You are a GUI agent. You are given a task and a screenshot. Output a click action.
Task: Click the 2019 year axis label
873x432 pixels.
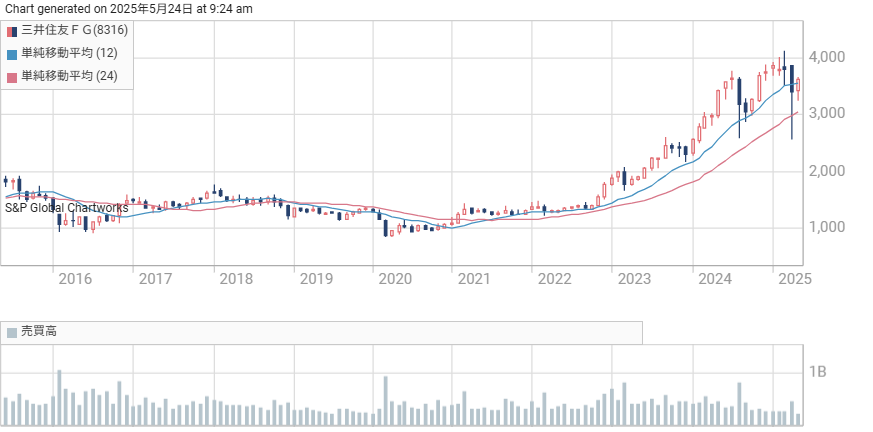(x=316, y=279)
